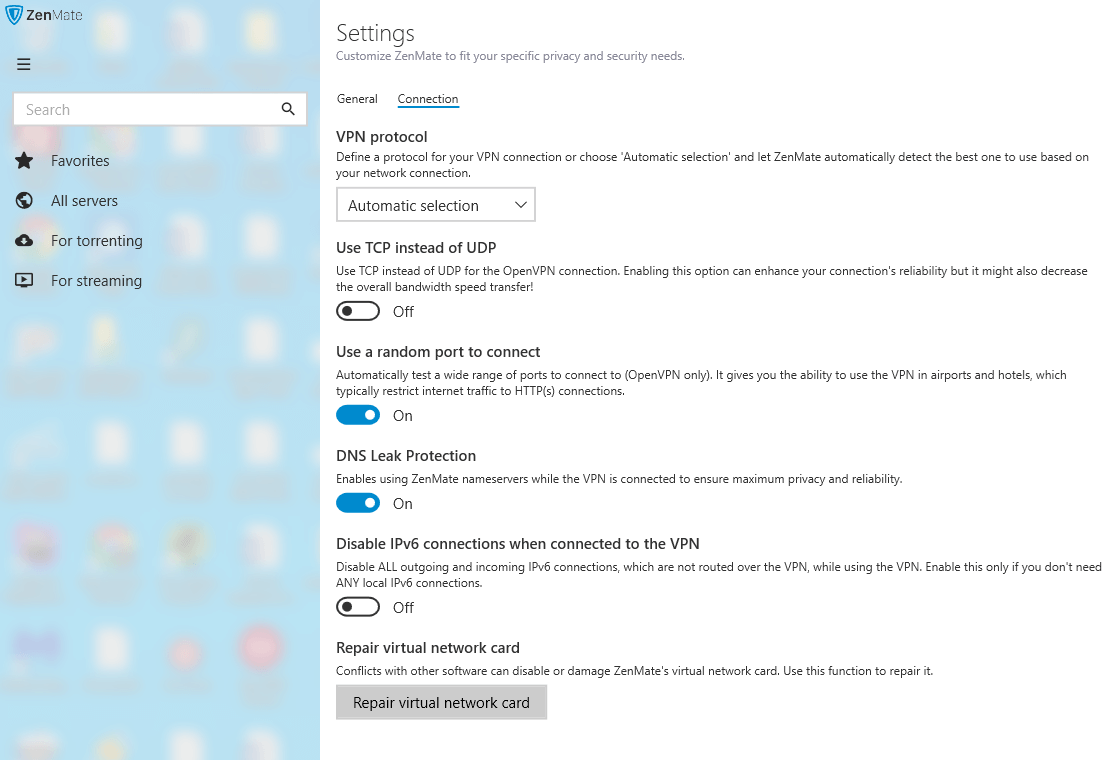The height and width of the screenshot is (760, 1117).
Task: Open All servers list
Action: [84, 201]
